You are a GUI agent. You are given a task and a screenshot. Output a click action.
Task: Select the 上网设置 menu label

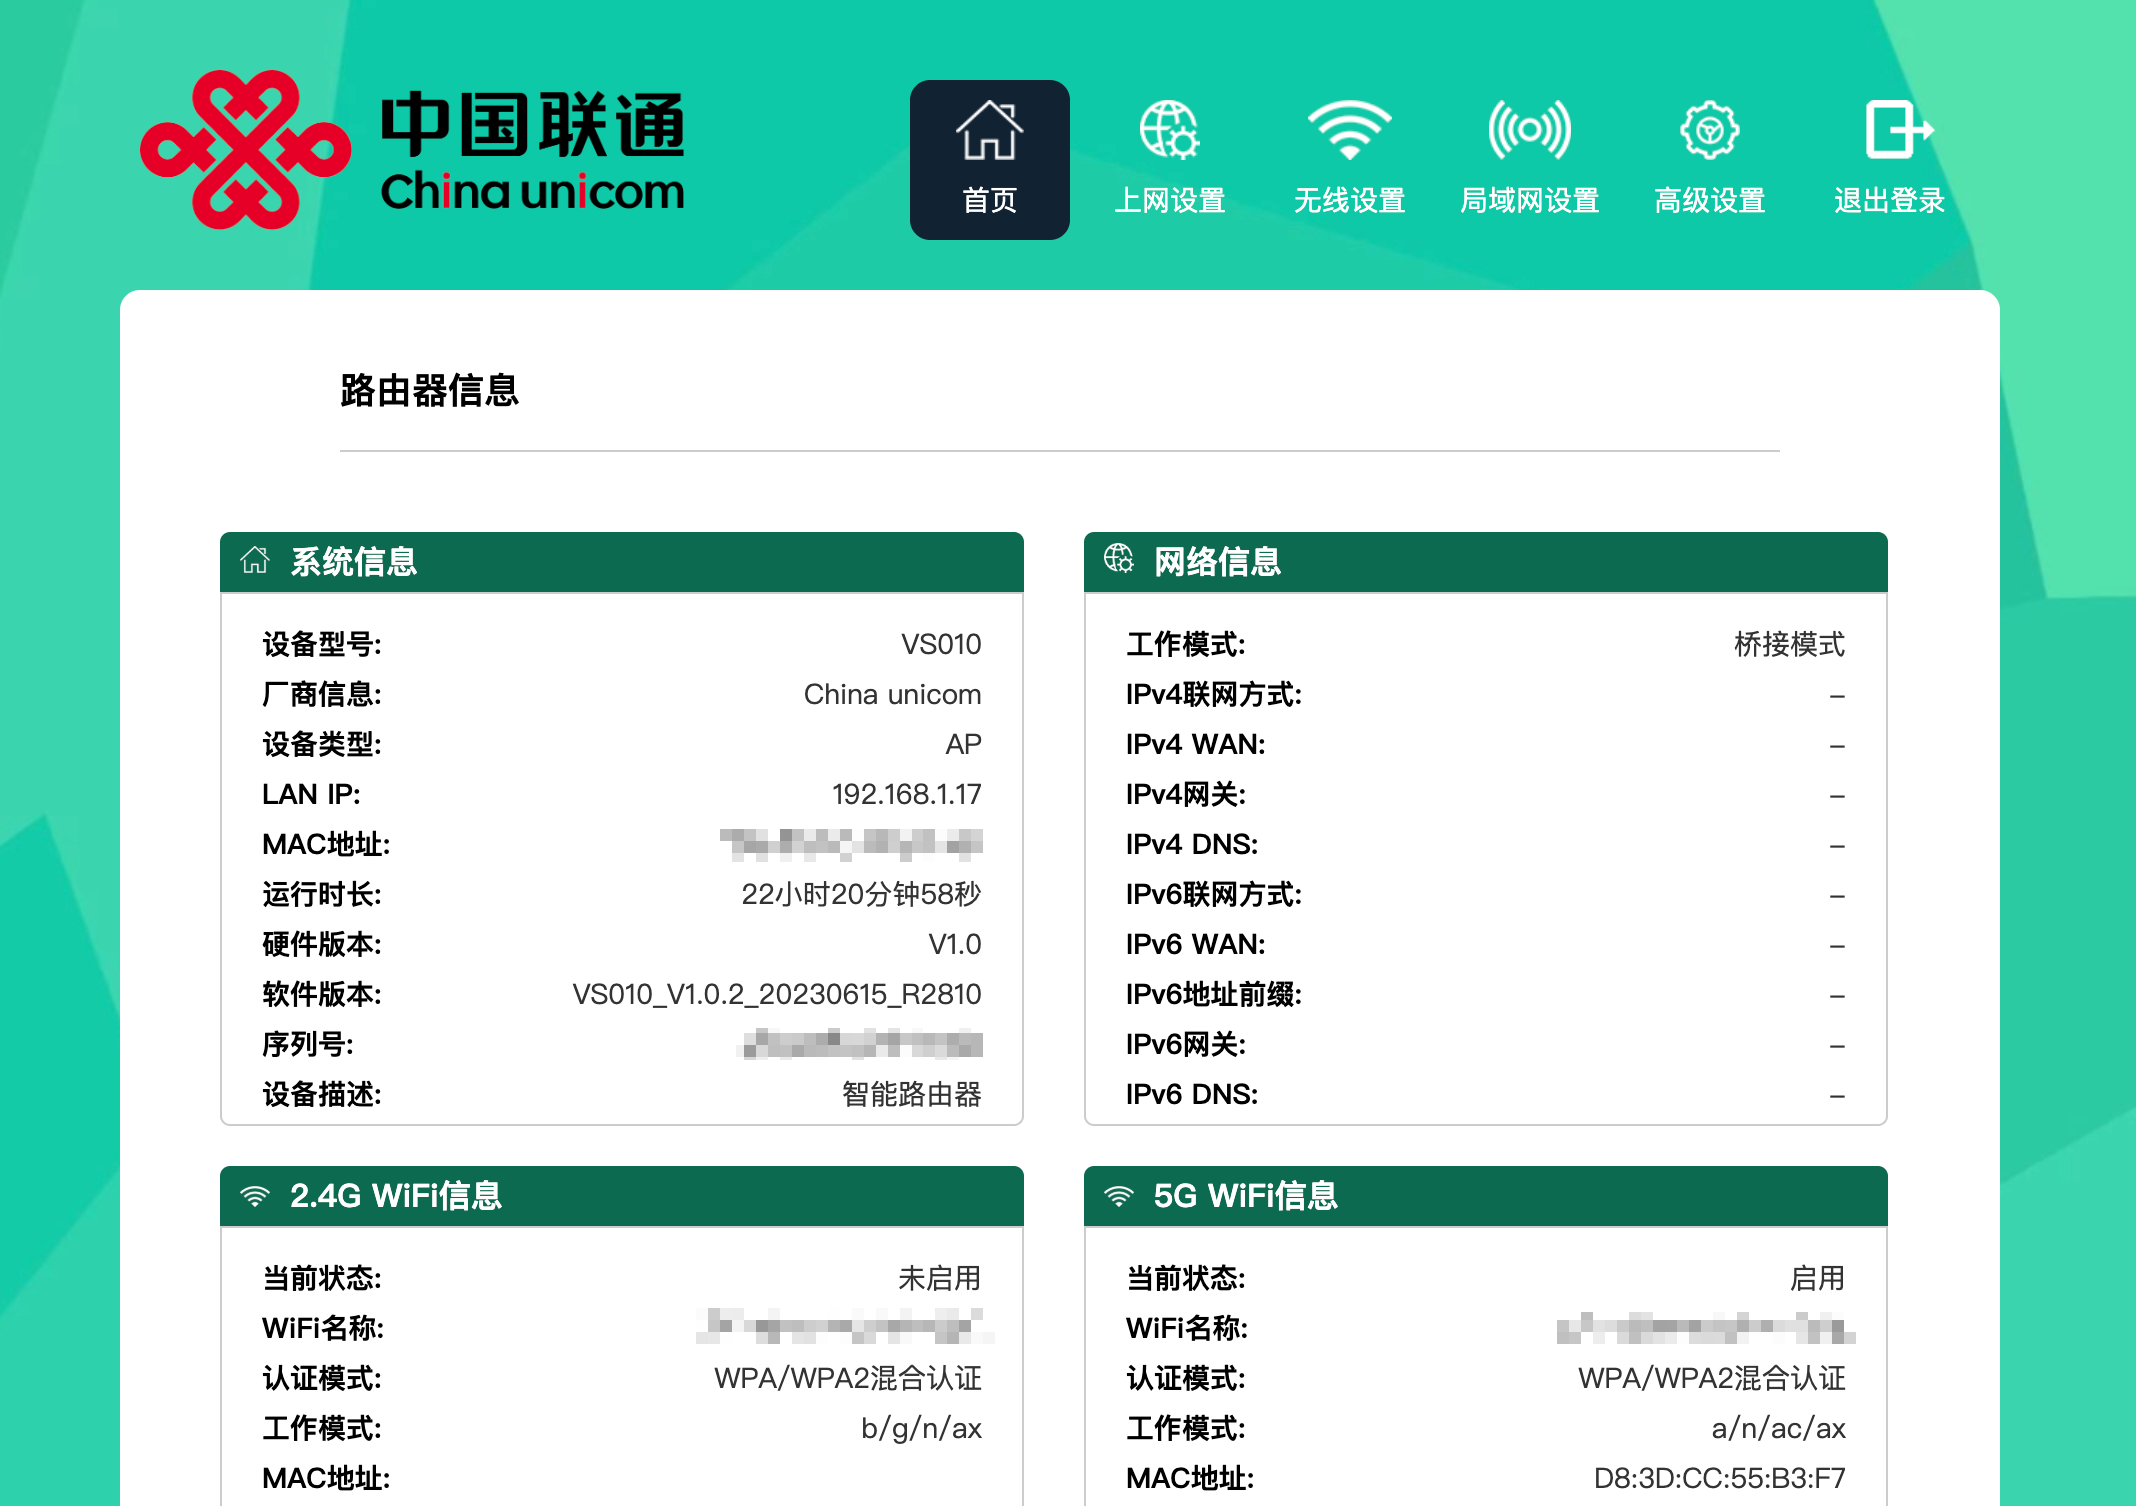point(1169,200)
